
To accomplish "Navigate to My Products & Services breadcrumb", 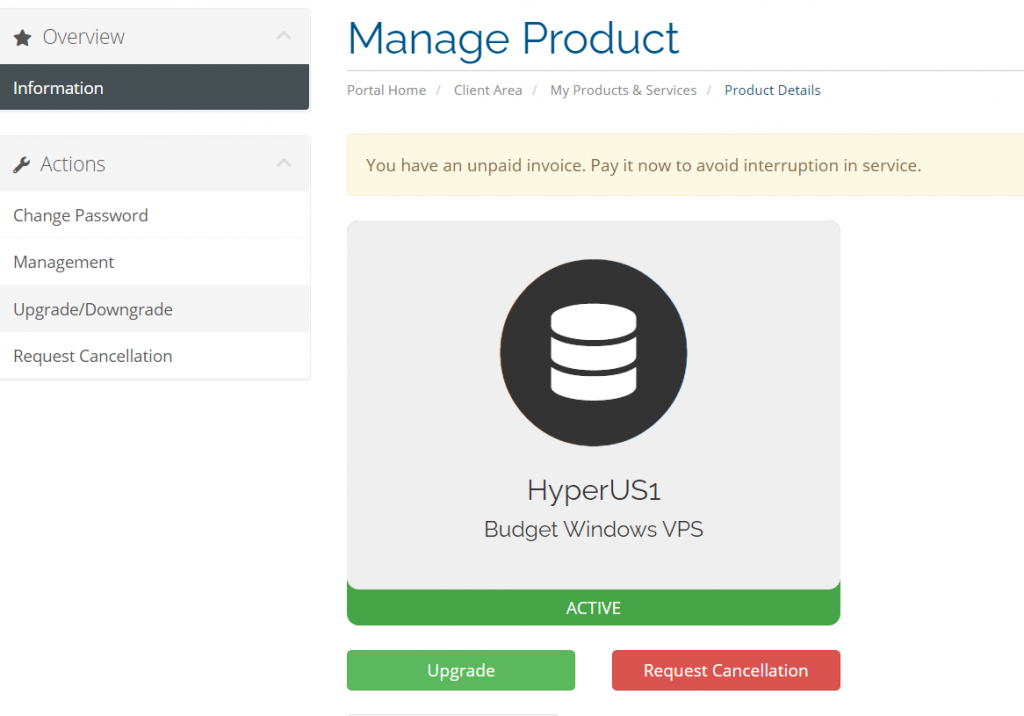I will coord(623,90).
